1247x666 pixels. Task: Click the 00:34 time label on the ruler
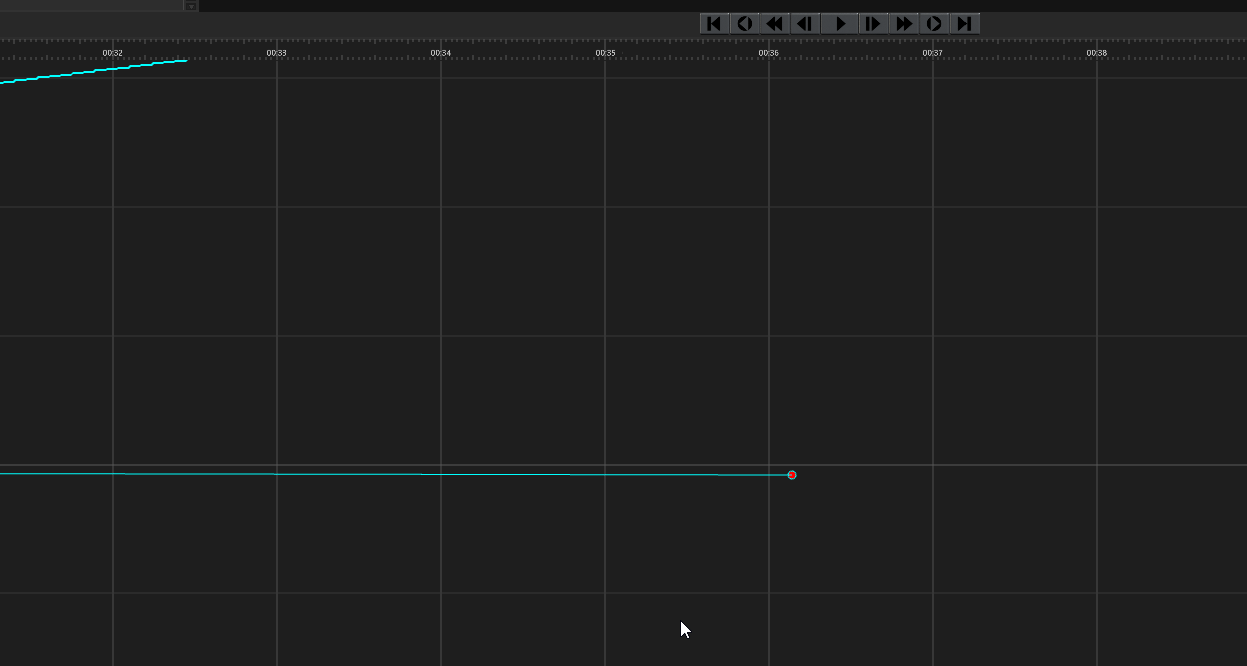[441, 53]
